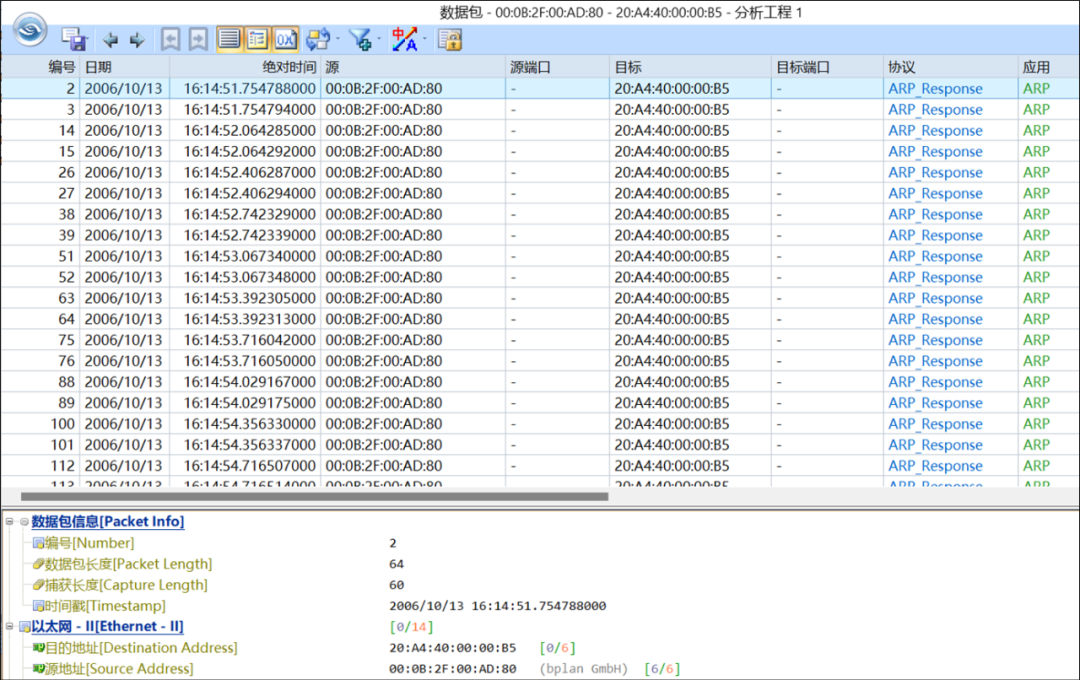Click the Colasoft eye logo button
This screenshot has height=680, width=1080.
(30, 30)
